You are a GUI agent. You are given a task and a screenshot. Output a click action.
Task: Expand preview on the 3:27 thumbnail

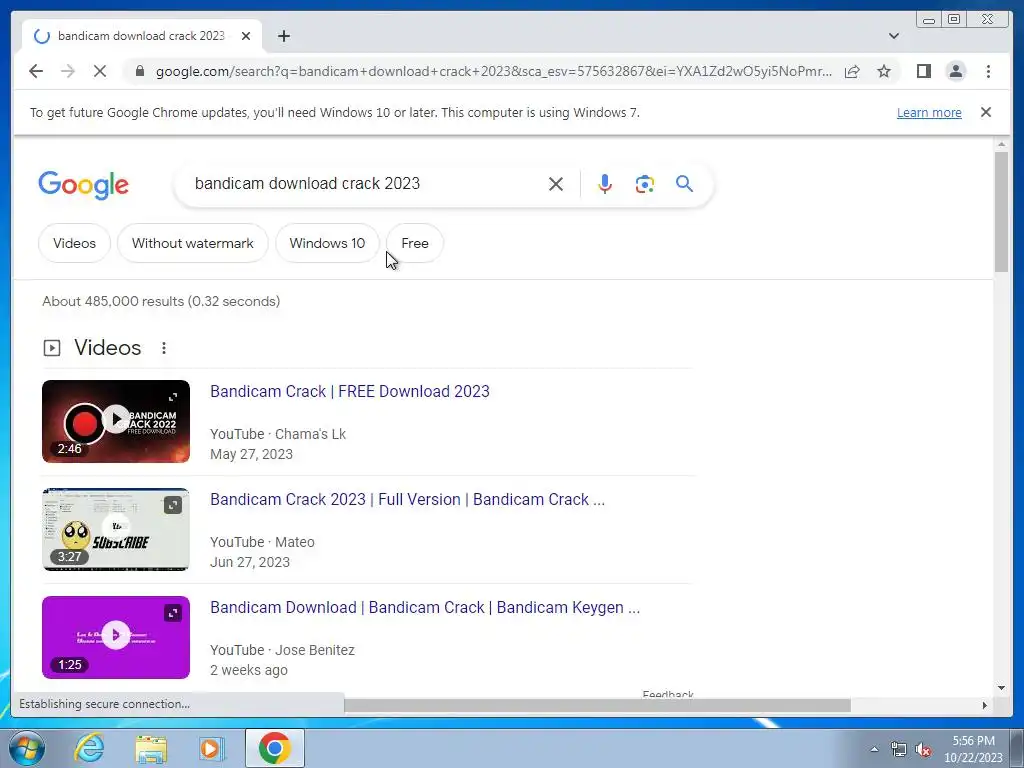173,505
